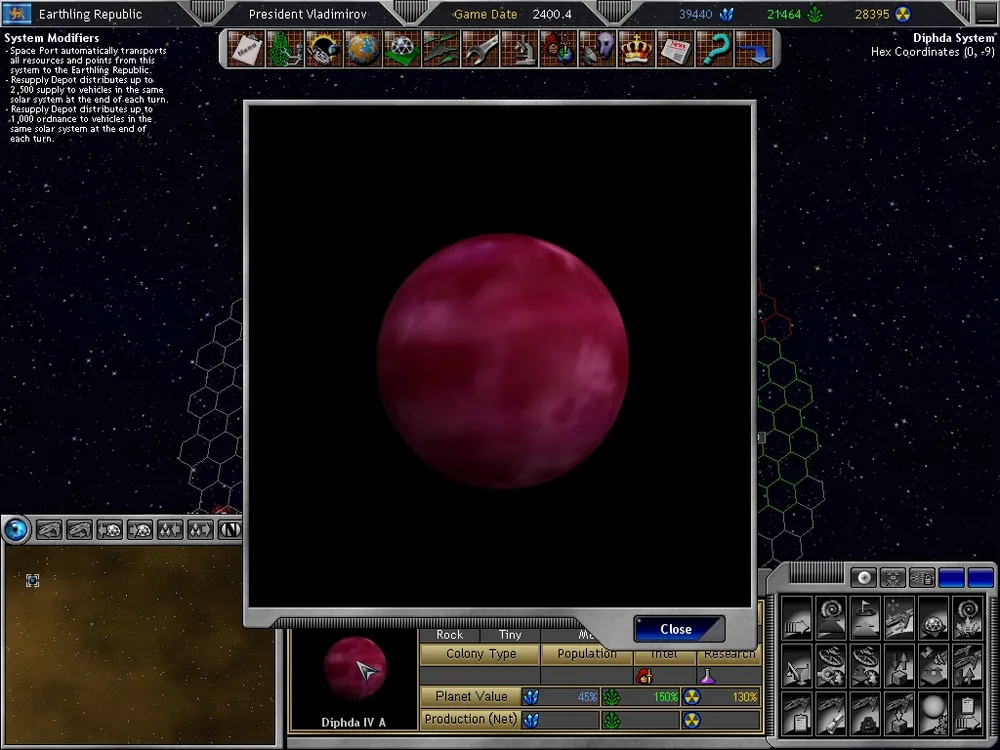Image resolution: width=1000 pixels, height=750 pixels.
Task: Open the newspaper News log icon
Action: click(x=676, y=48)
